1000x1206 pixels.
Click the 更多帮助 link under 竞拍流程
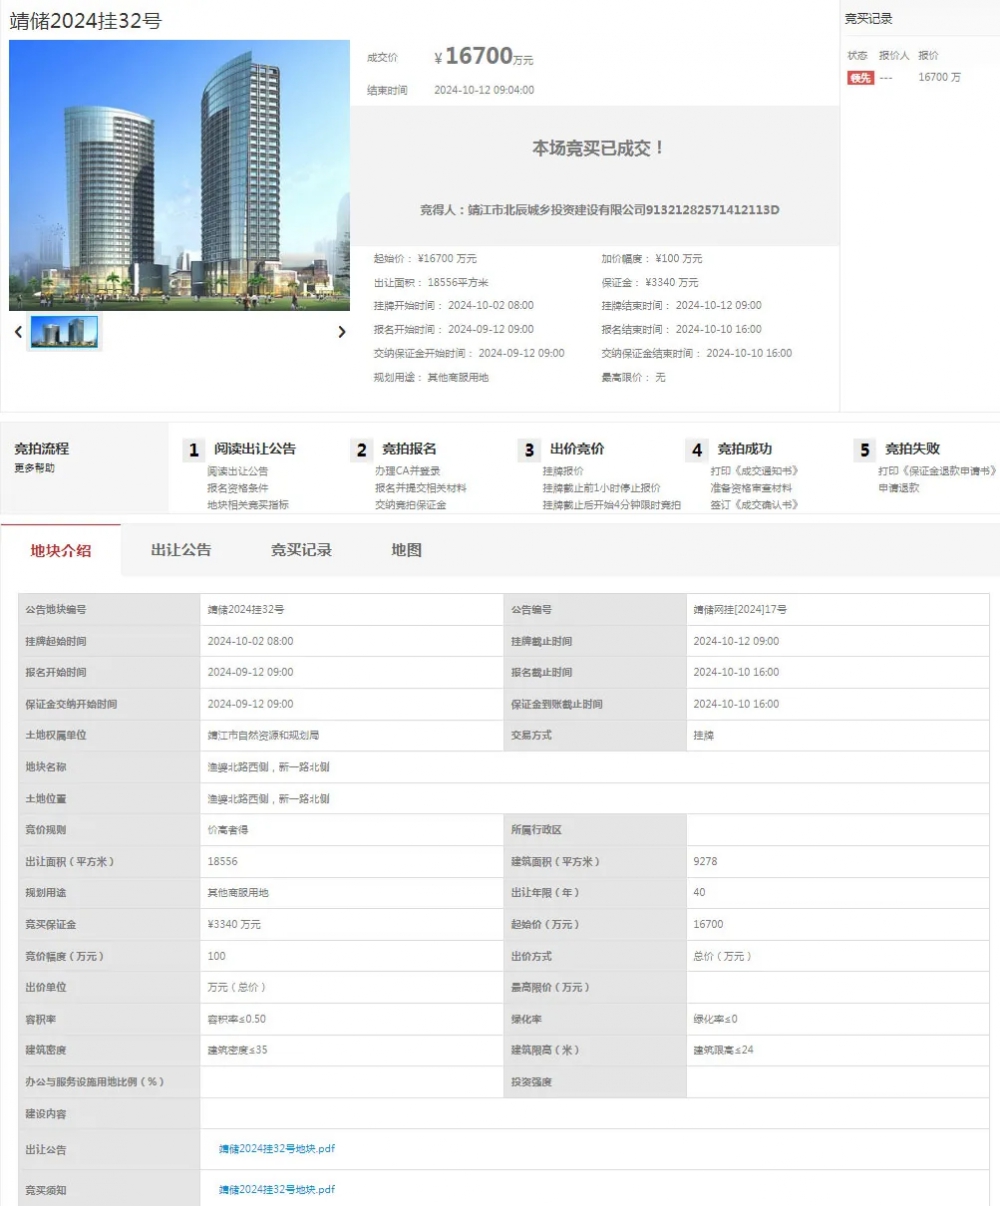coord(35,468)
